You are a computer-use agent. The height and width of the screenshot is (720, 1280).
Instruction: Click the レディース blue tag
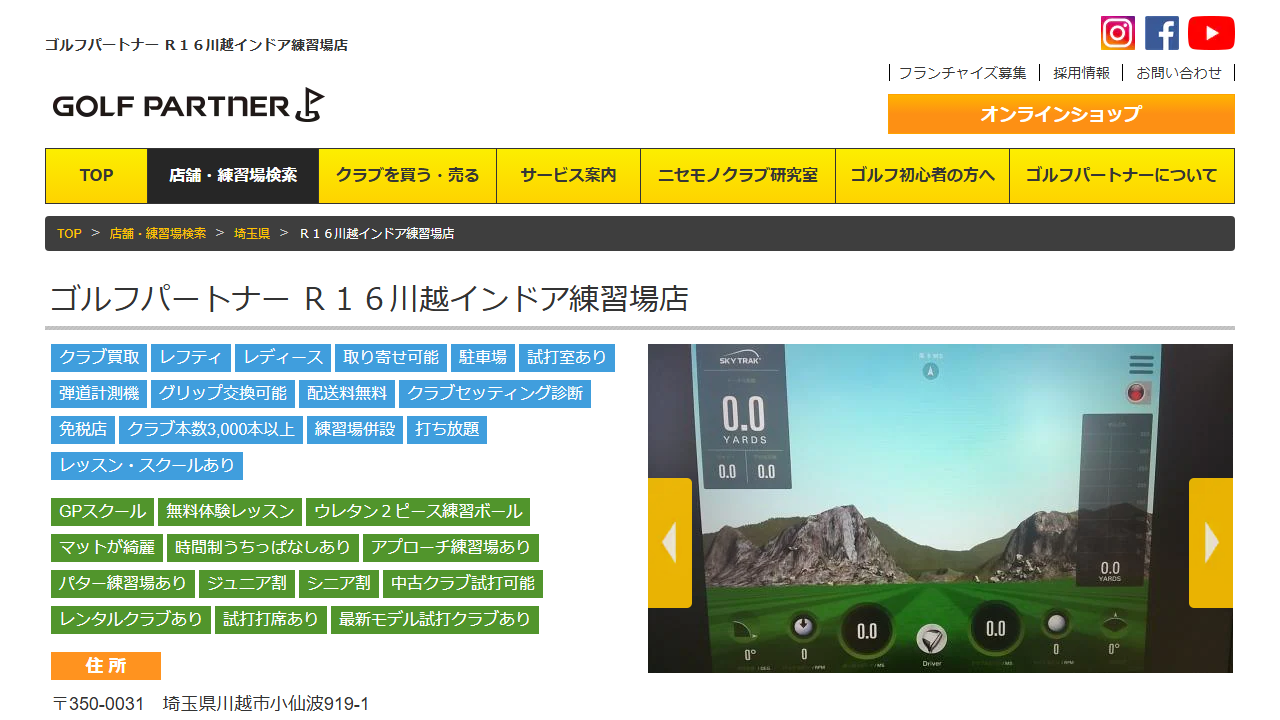pyautogui.click(x=283, y=358)
